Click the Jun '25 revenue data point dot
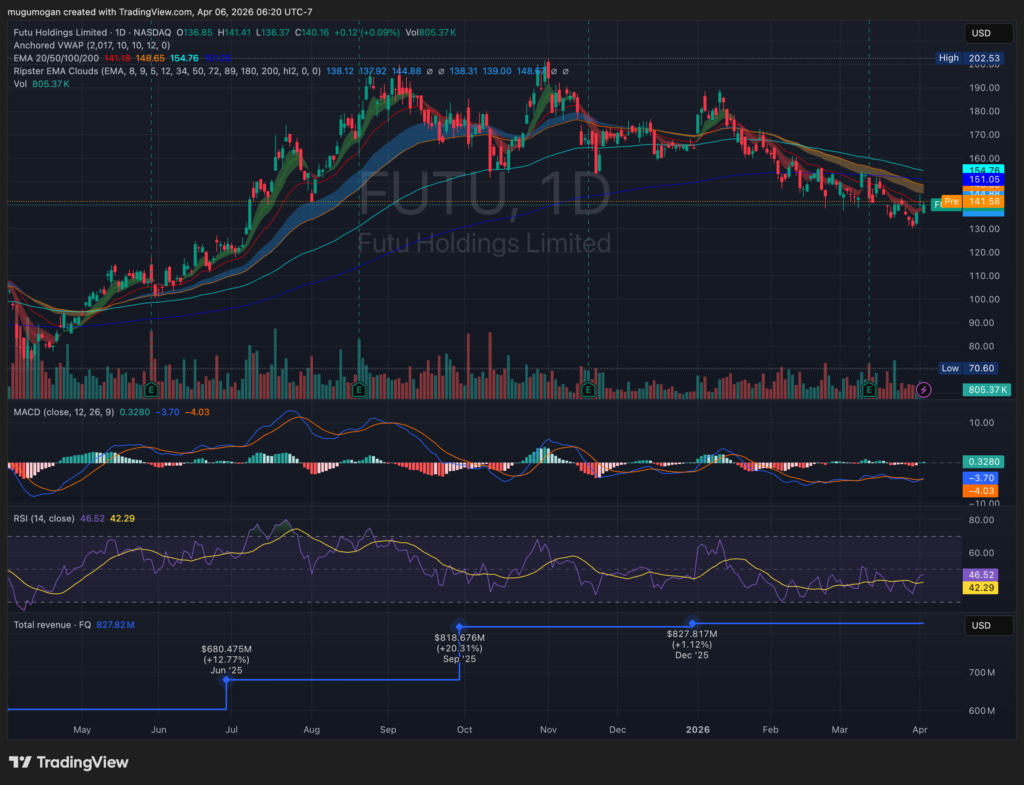 coord(226,680)
